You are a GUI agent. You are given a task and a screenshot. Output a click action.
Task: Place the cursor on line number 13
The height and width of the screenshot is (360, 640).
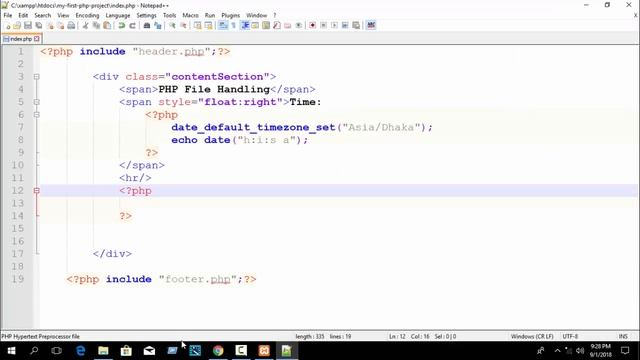(18, 203)
